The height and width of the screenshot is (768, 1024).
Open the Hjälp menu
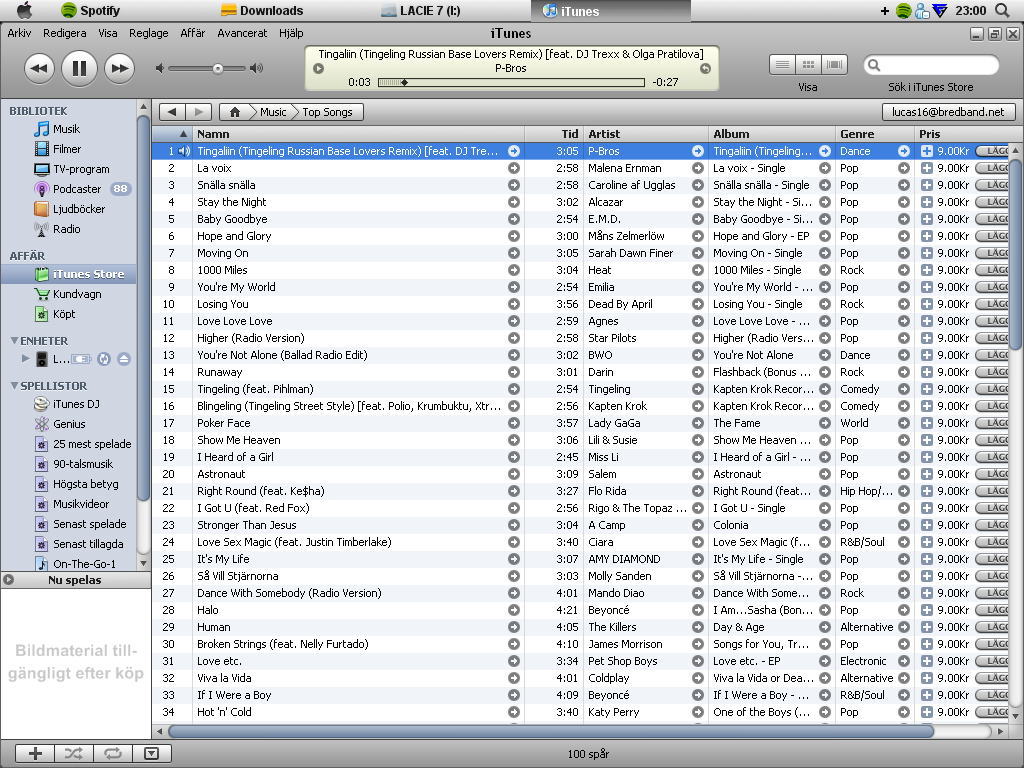click(291, 33)
